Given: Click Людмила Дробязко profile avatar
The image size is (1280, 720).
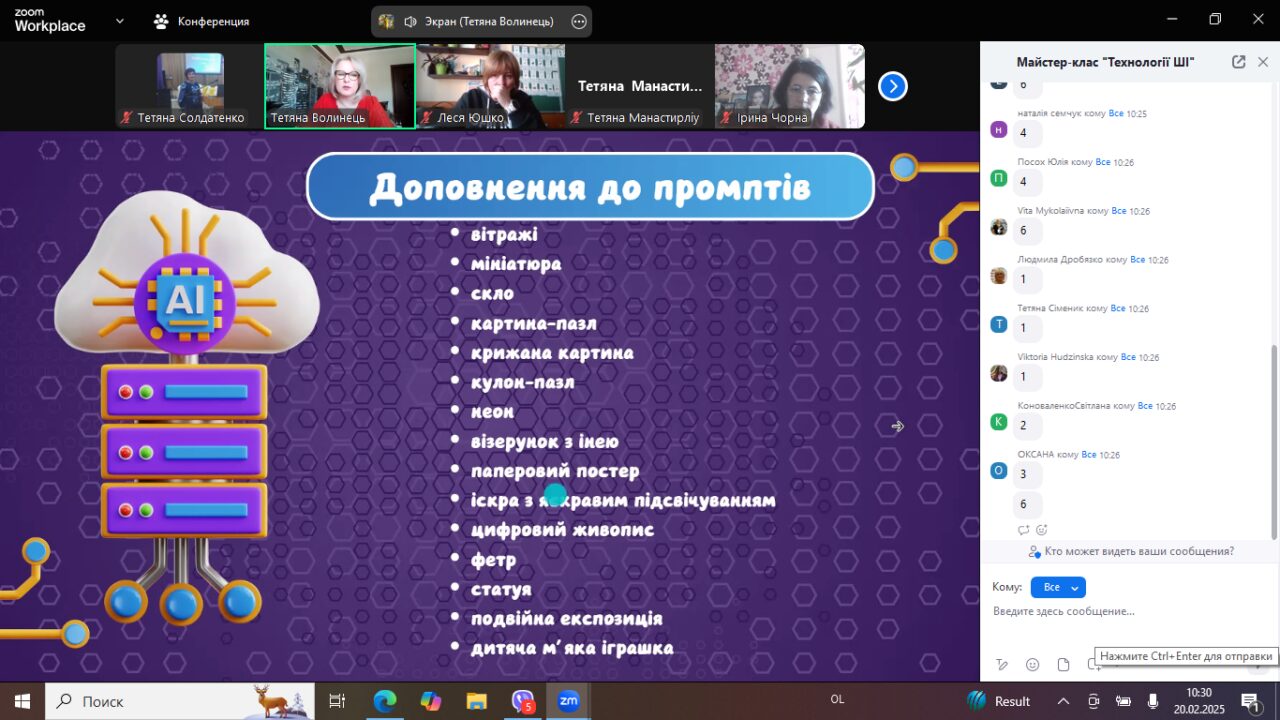Looking at the screenshot, I should pos(998,275).
